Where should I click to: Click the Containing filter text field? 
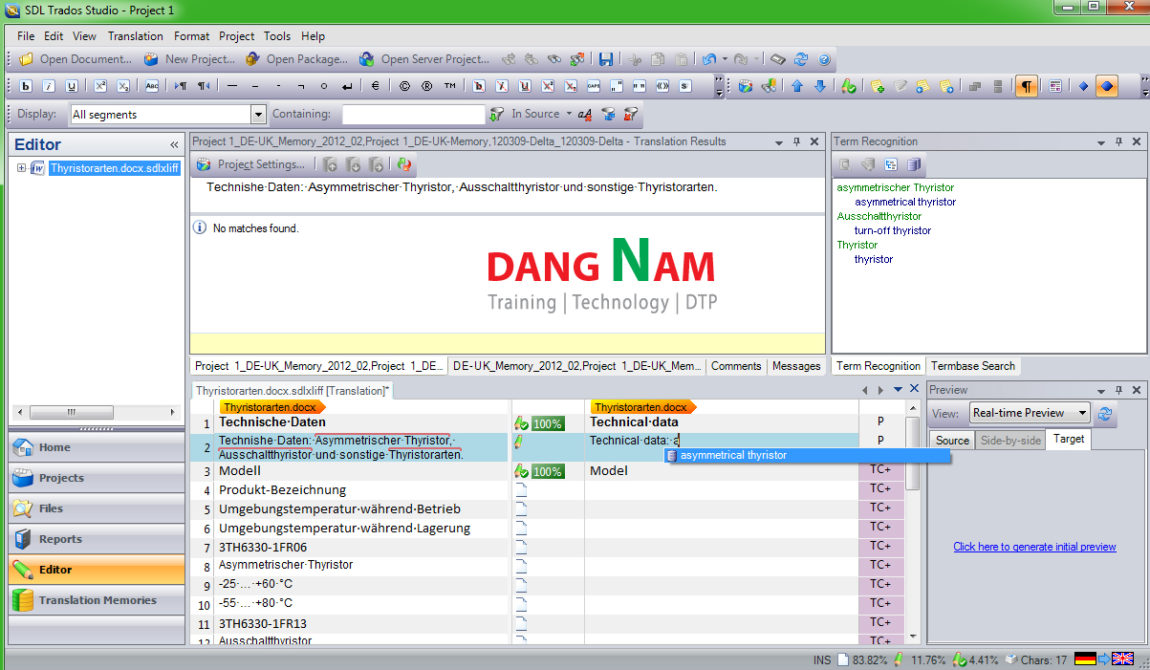(413, 114)
